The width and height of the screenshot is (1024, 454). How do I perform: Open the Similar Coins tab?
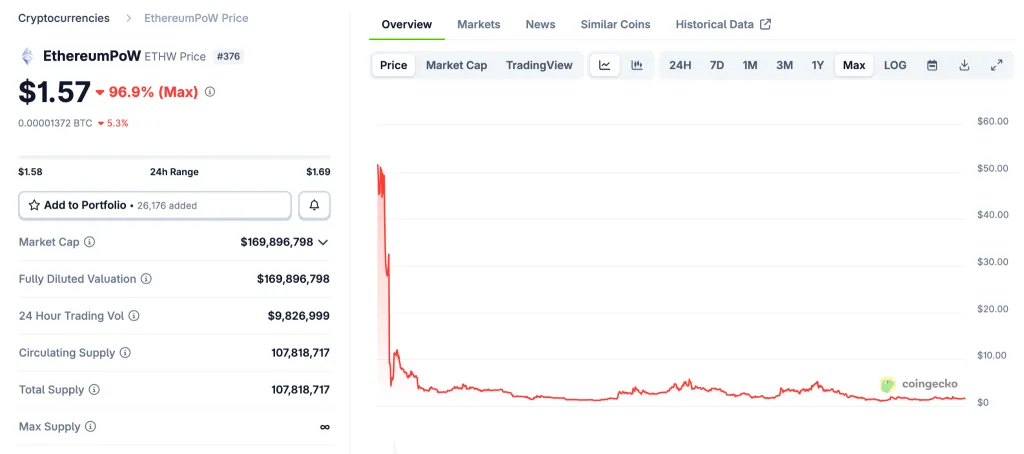(x=615, y=24)
